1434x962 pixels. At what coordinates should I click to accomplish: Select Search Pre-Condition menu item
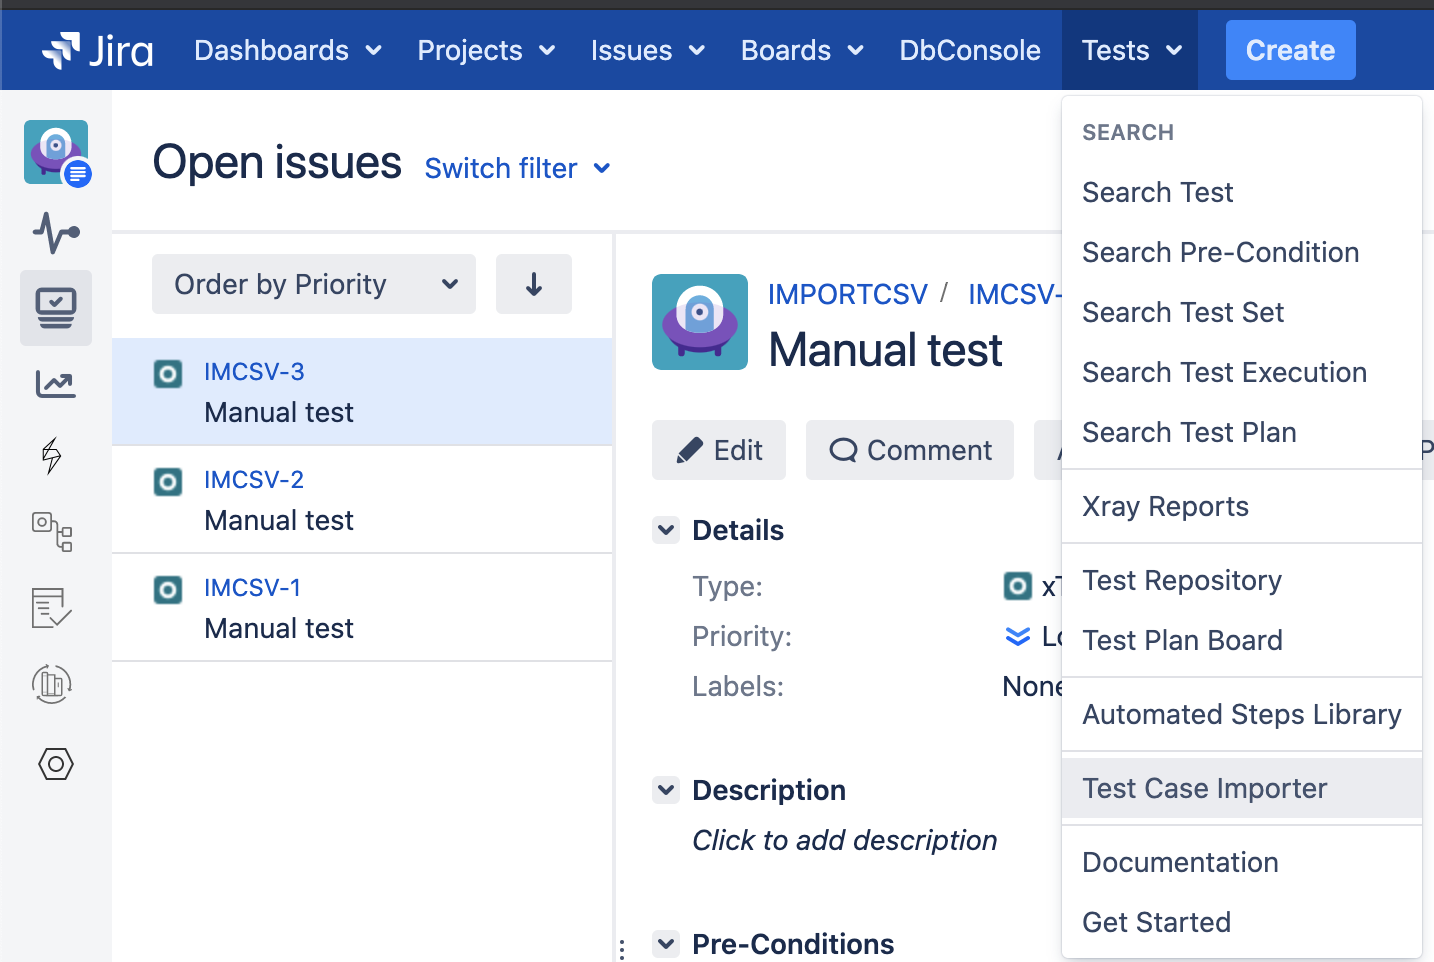1242,252
